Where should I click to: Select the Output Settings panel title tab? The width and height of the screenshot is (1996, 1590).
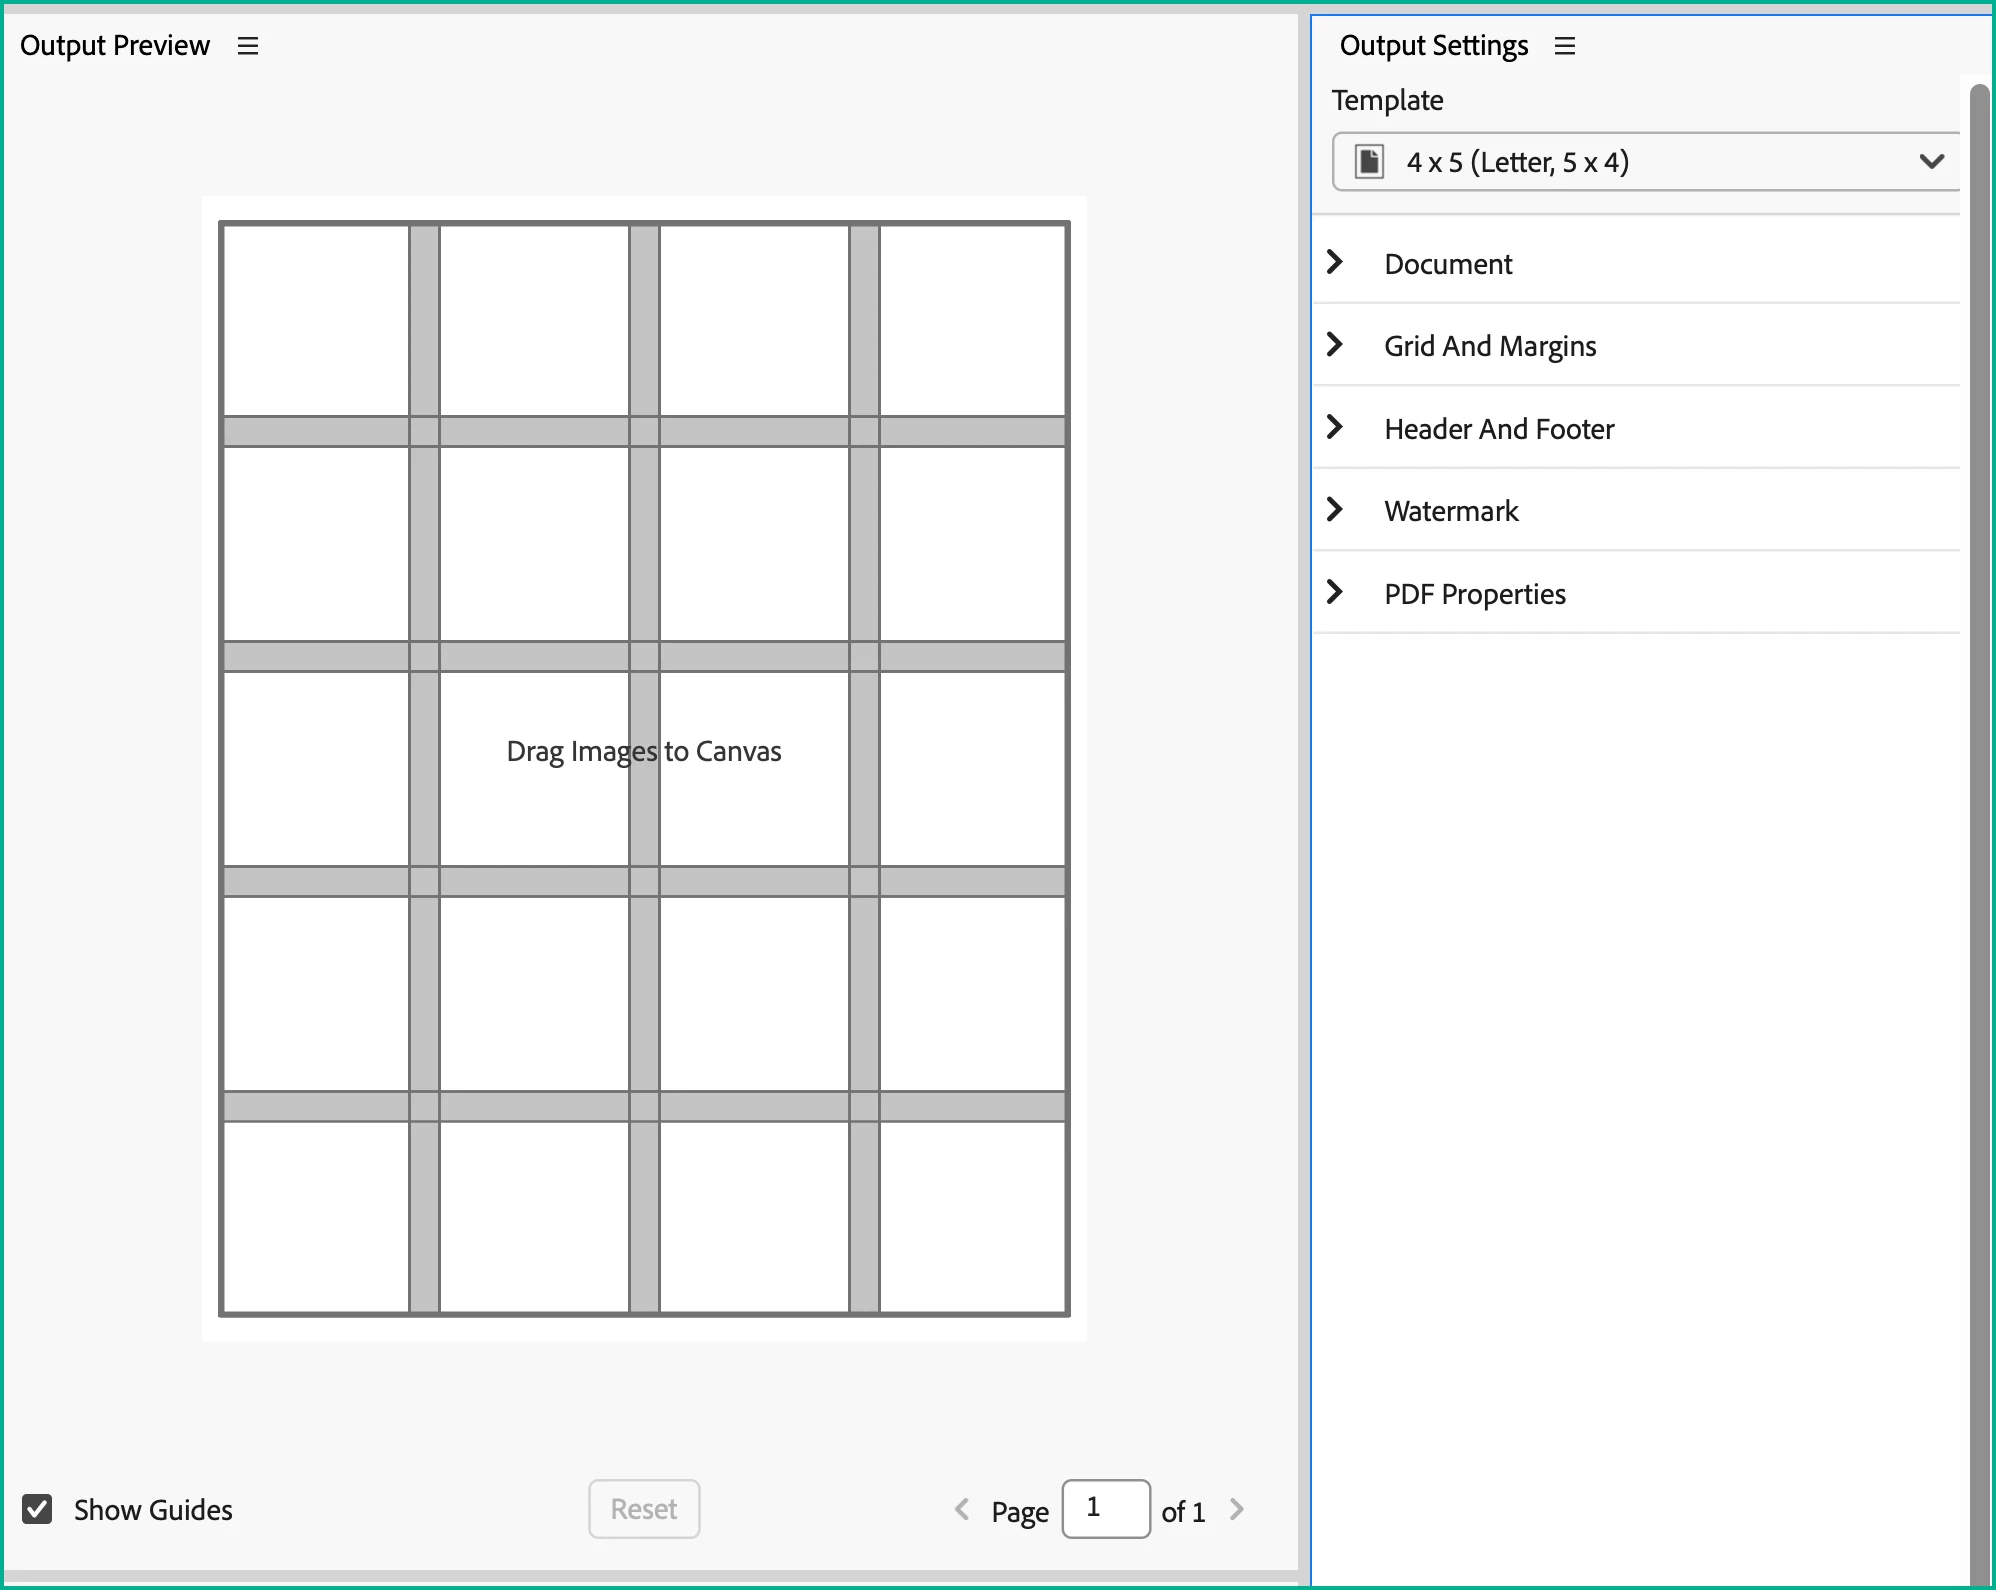[1433, 46]
